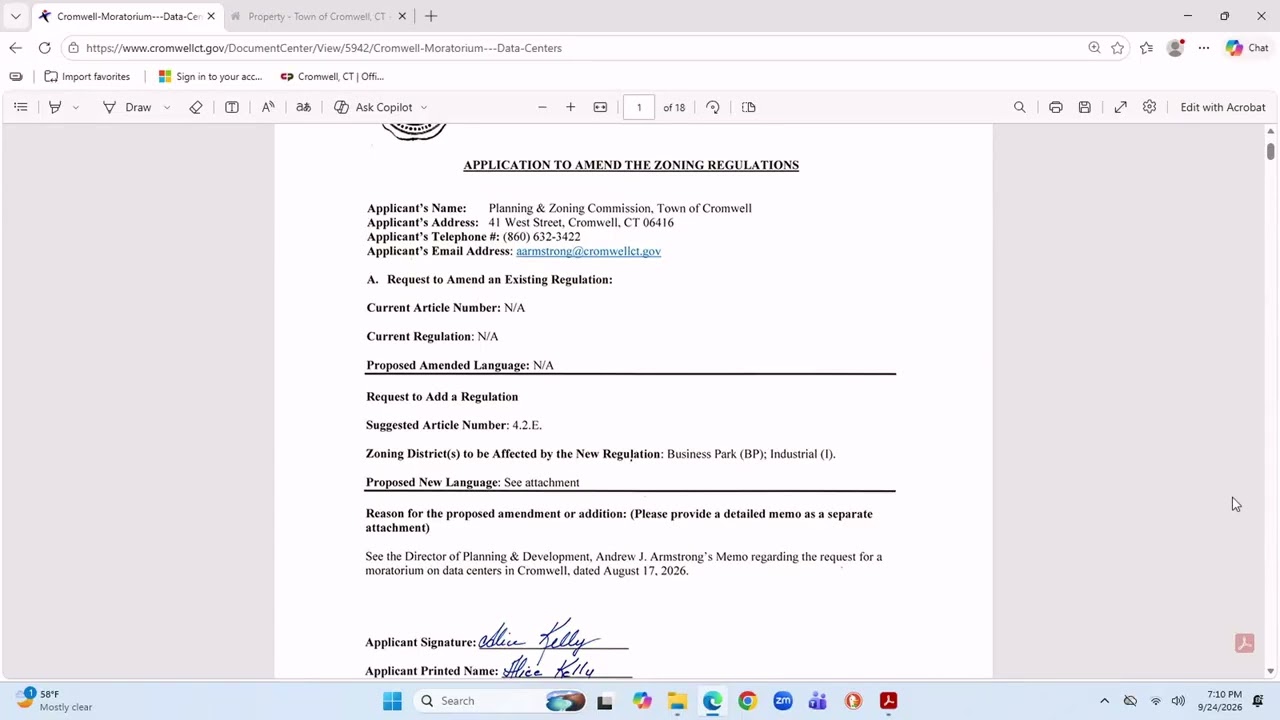Choose the Add text tool

pos(232,107)
